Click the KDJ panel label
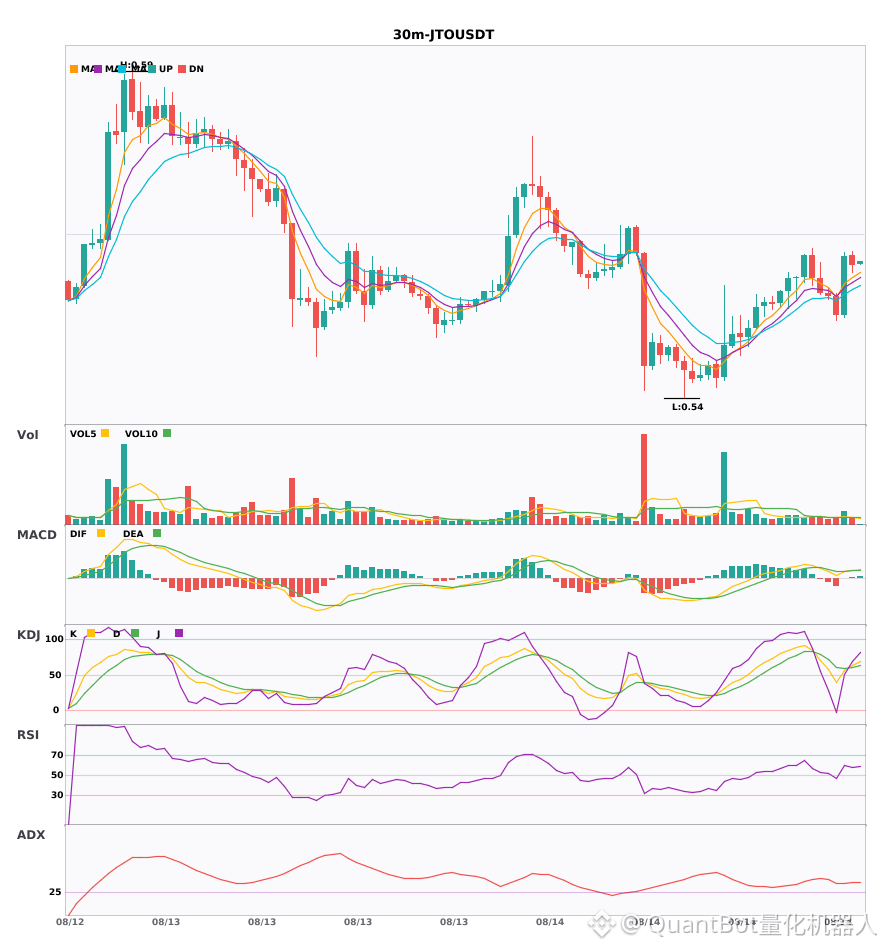885x950 pixels. point(28,635)
